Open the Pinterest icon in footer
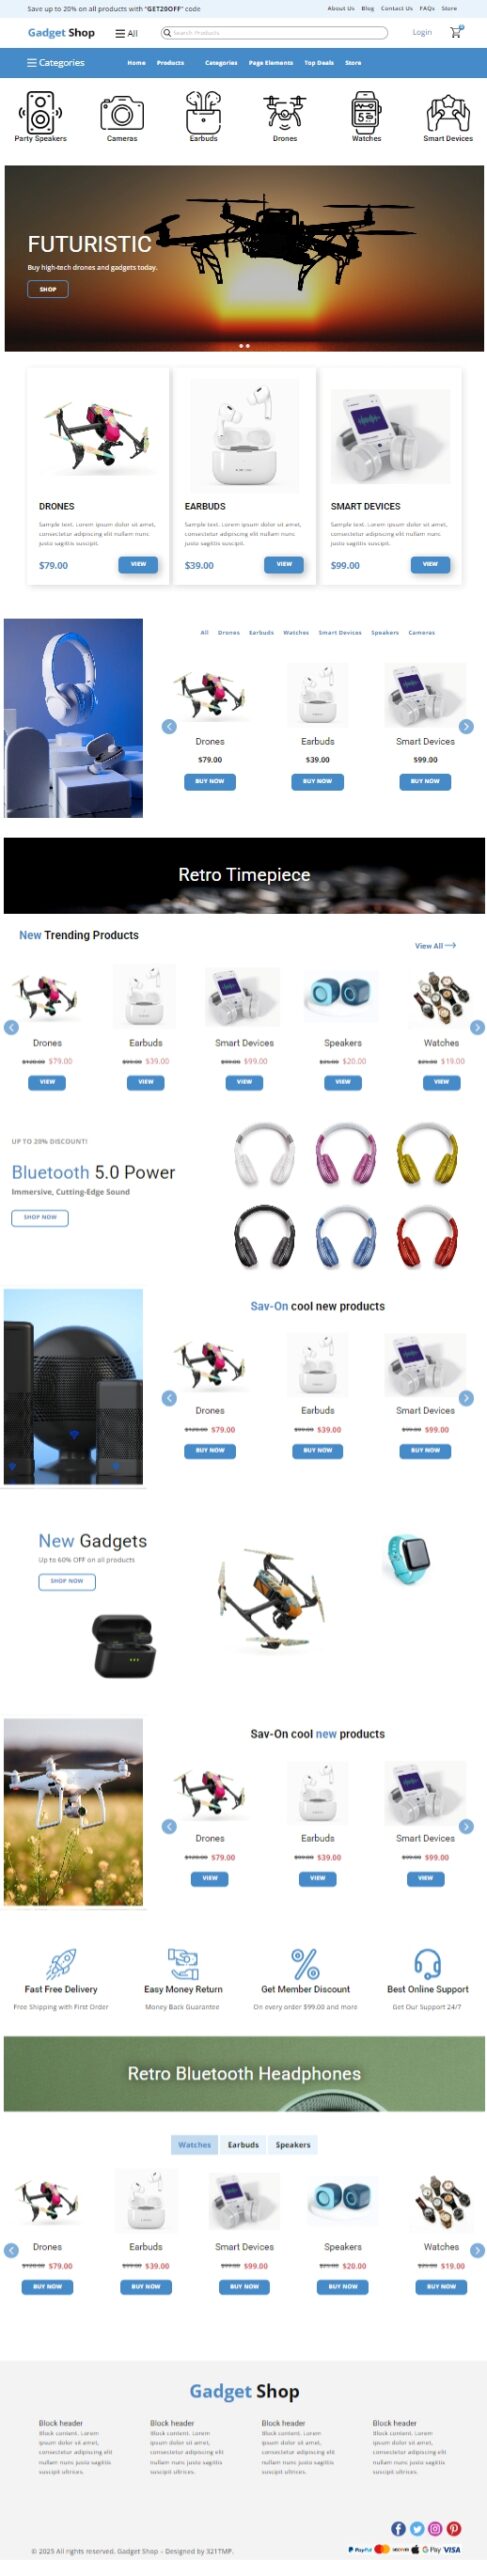The height and width of the screenshot is (2560, 487). pyautogui.click(x=454, y=2527)
